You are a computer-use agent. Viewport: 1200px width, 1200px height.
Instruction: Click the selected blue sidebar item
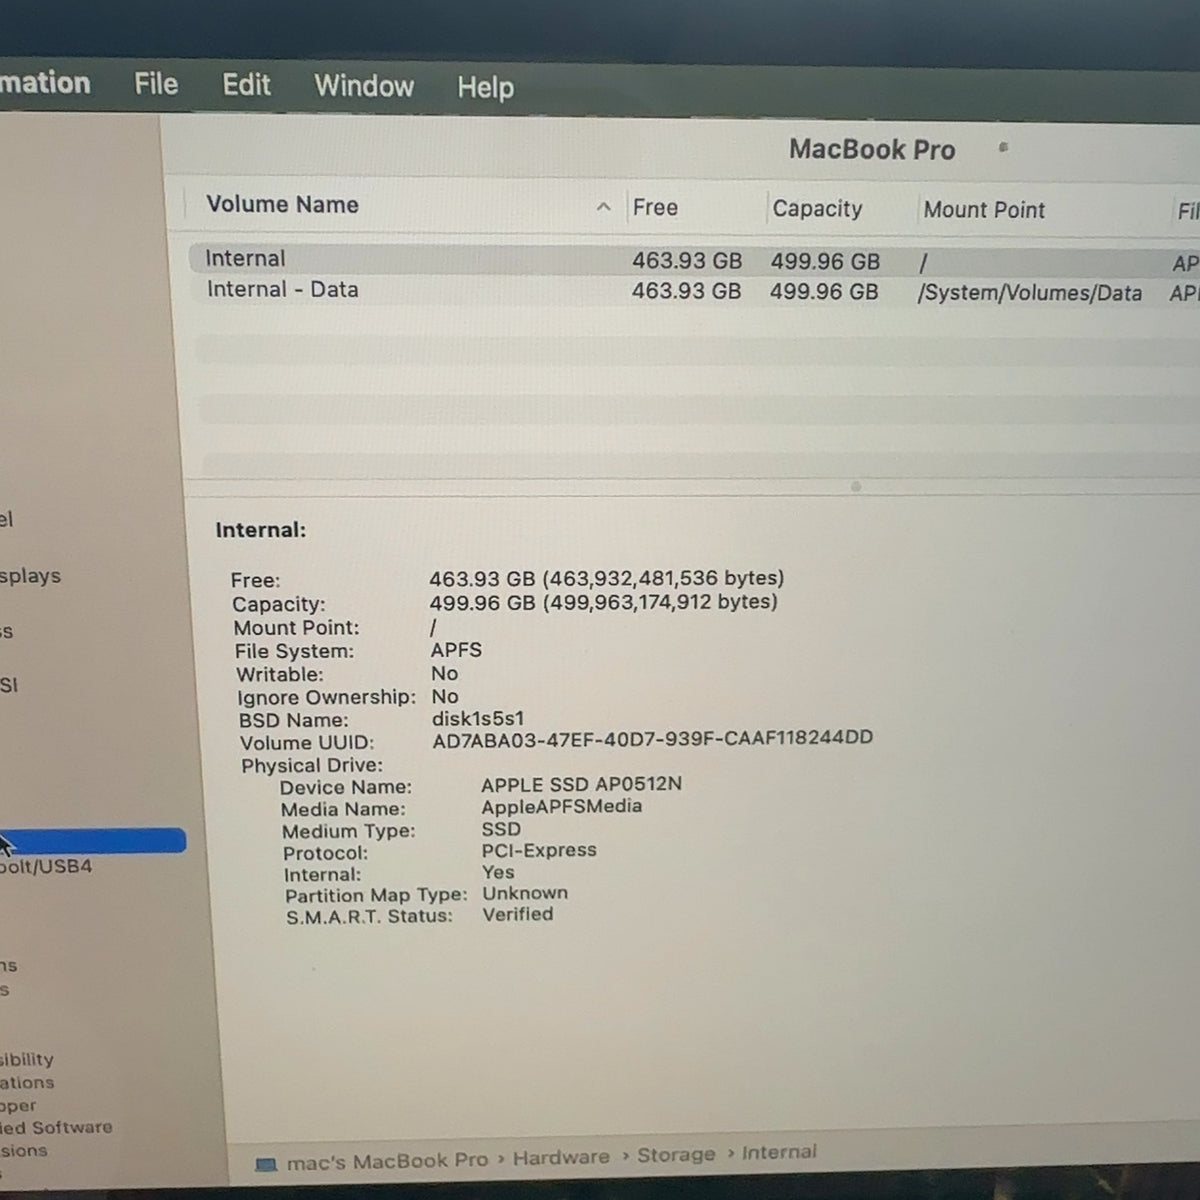92,840
